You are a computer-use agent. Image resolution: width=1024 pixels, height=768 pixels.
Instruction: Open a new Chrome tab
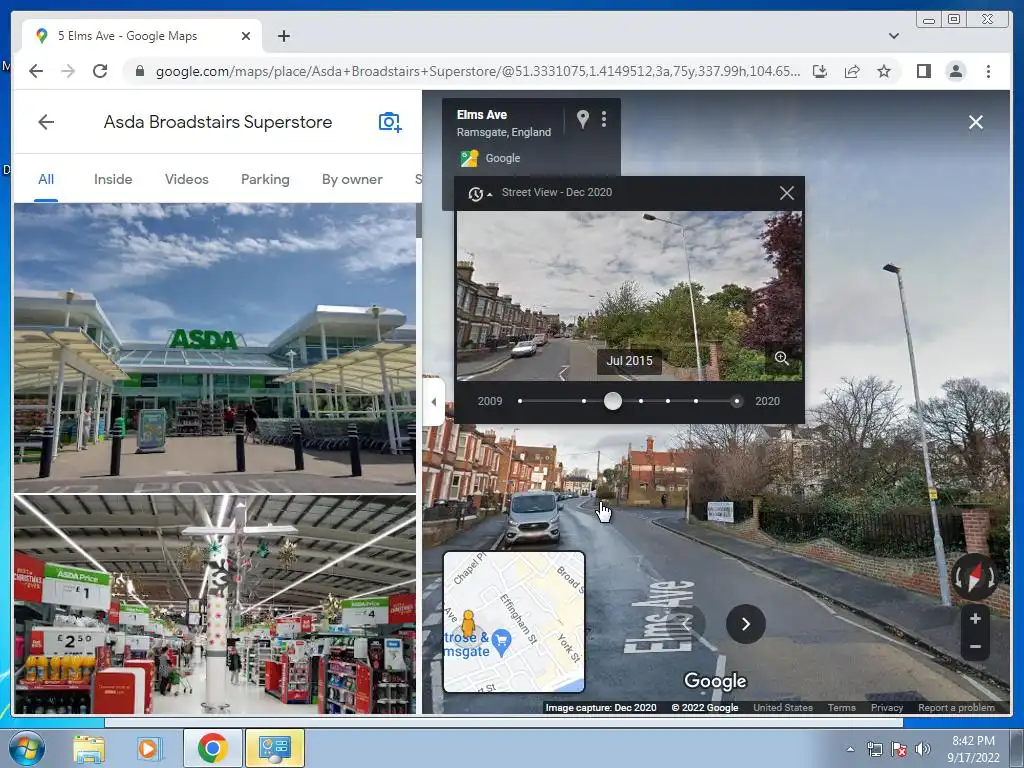pyautogui.click(x=283, y=37)
